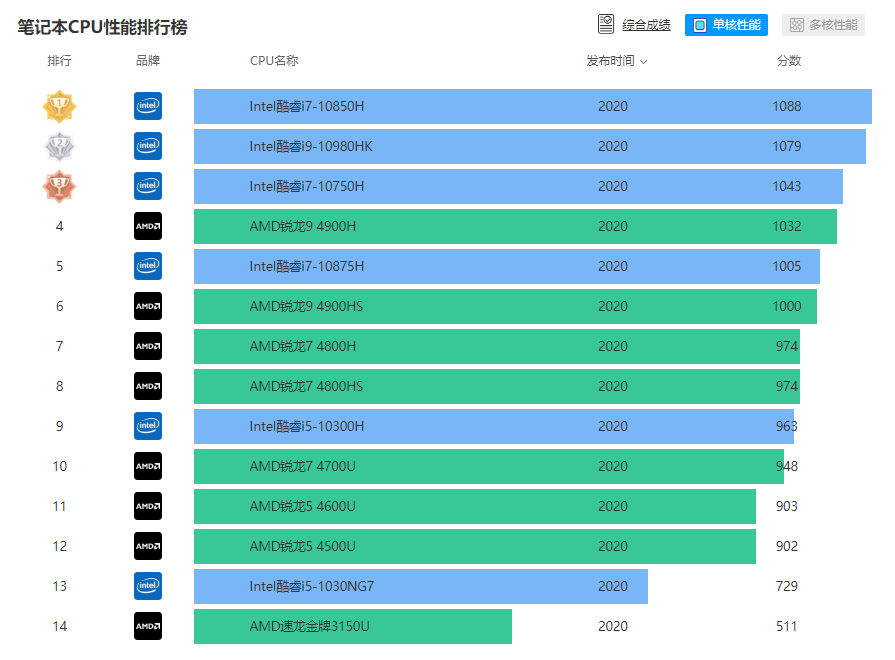Screen dimensions: 895x660
Task: Click AMD logo beside 锐龙5 4600U
Action: (148, 506)
